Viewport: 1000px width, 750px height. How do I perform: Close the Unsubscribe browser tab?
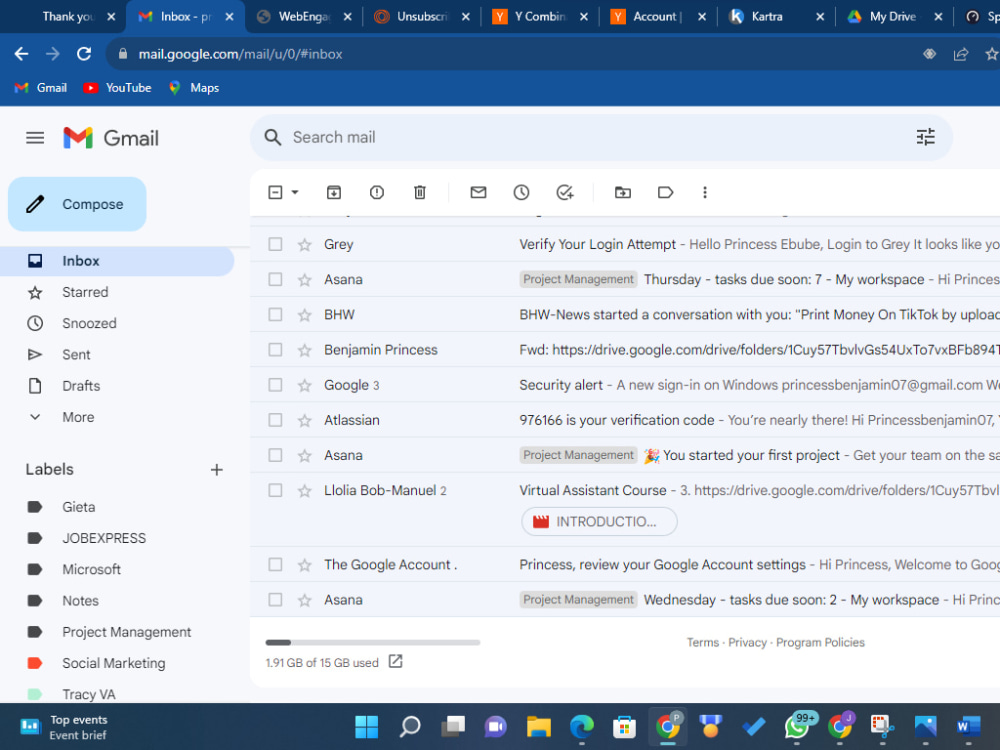(466, 17)
